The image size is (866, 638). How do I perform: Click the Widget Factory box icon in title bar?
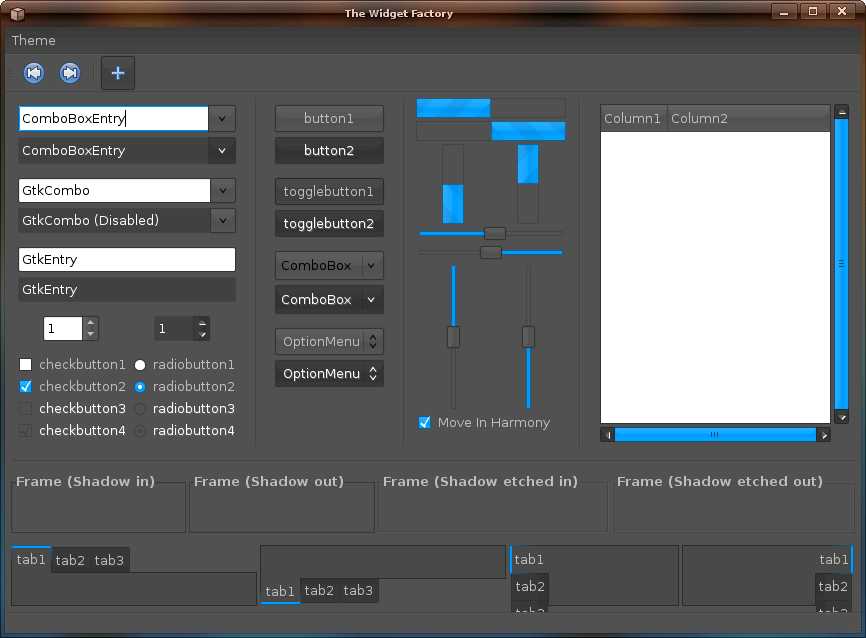[17, 13]
